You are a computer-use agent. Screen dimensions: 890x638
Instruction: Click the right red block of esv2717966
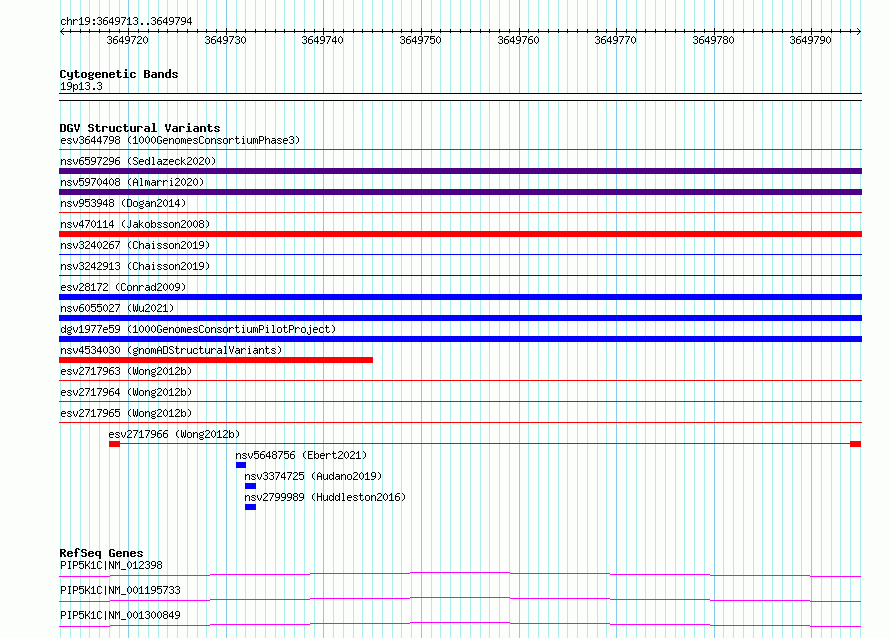coord(855,444)
